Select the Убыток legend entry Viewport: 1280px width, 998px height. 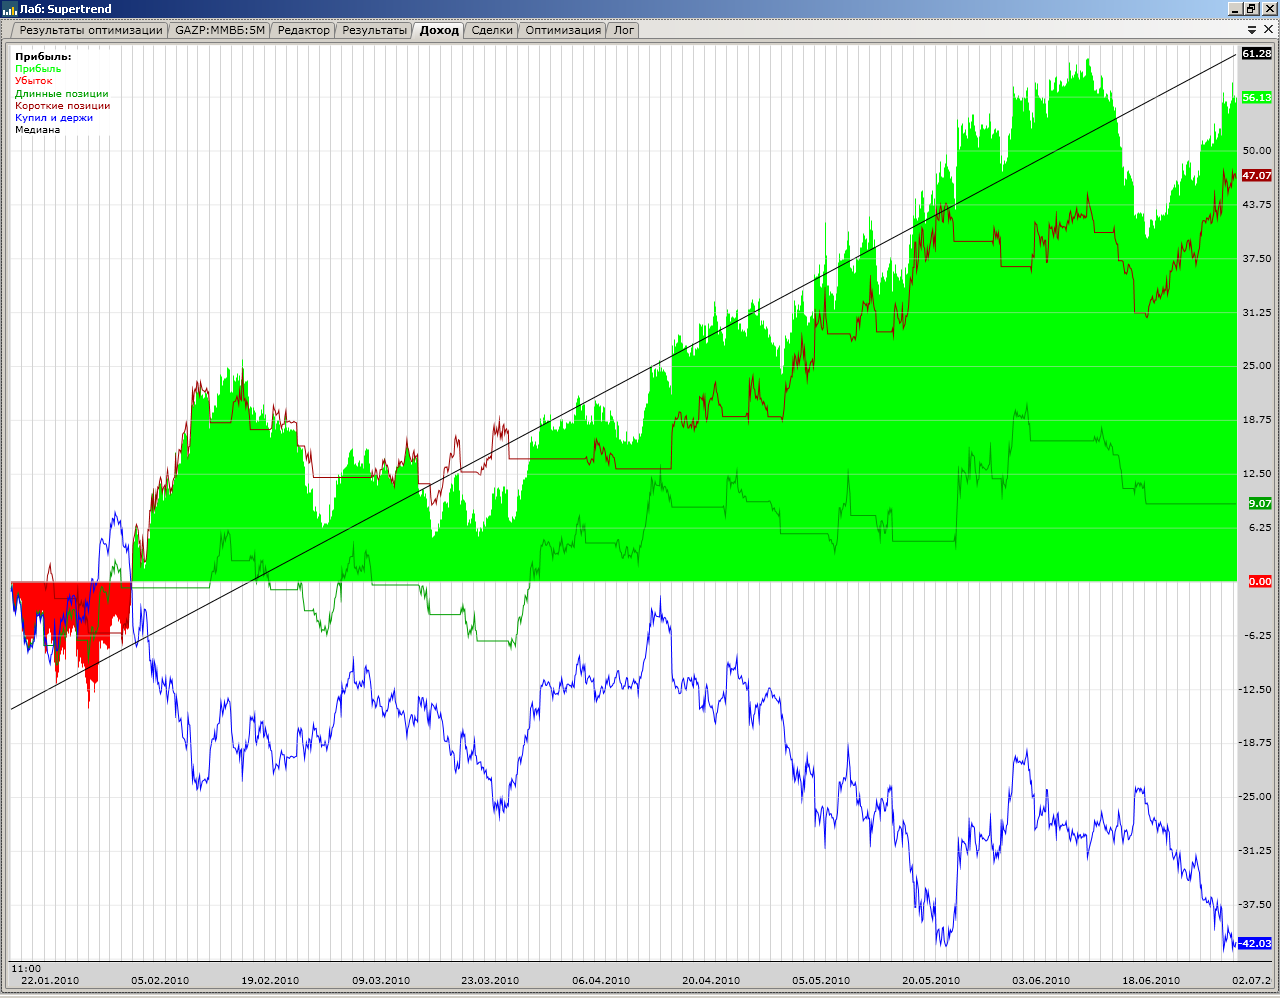click(x=33, y=81)
